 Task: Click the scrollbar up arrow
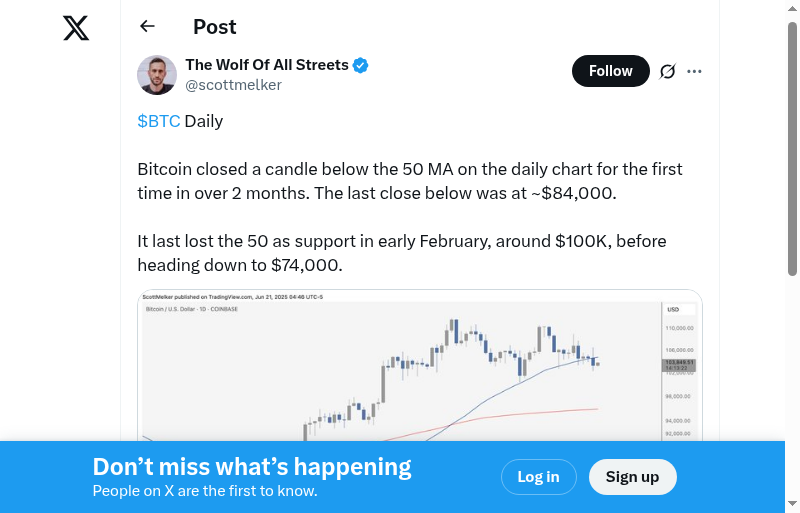coord(792,7)
